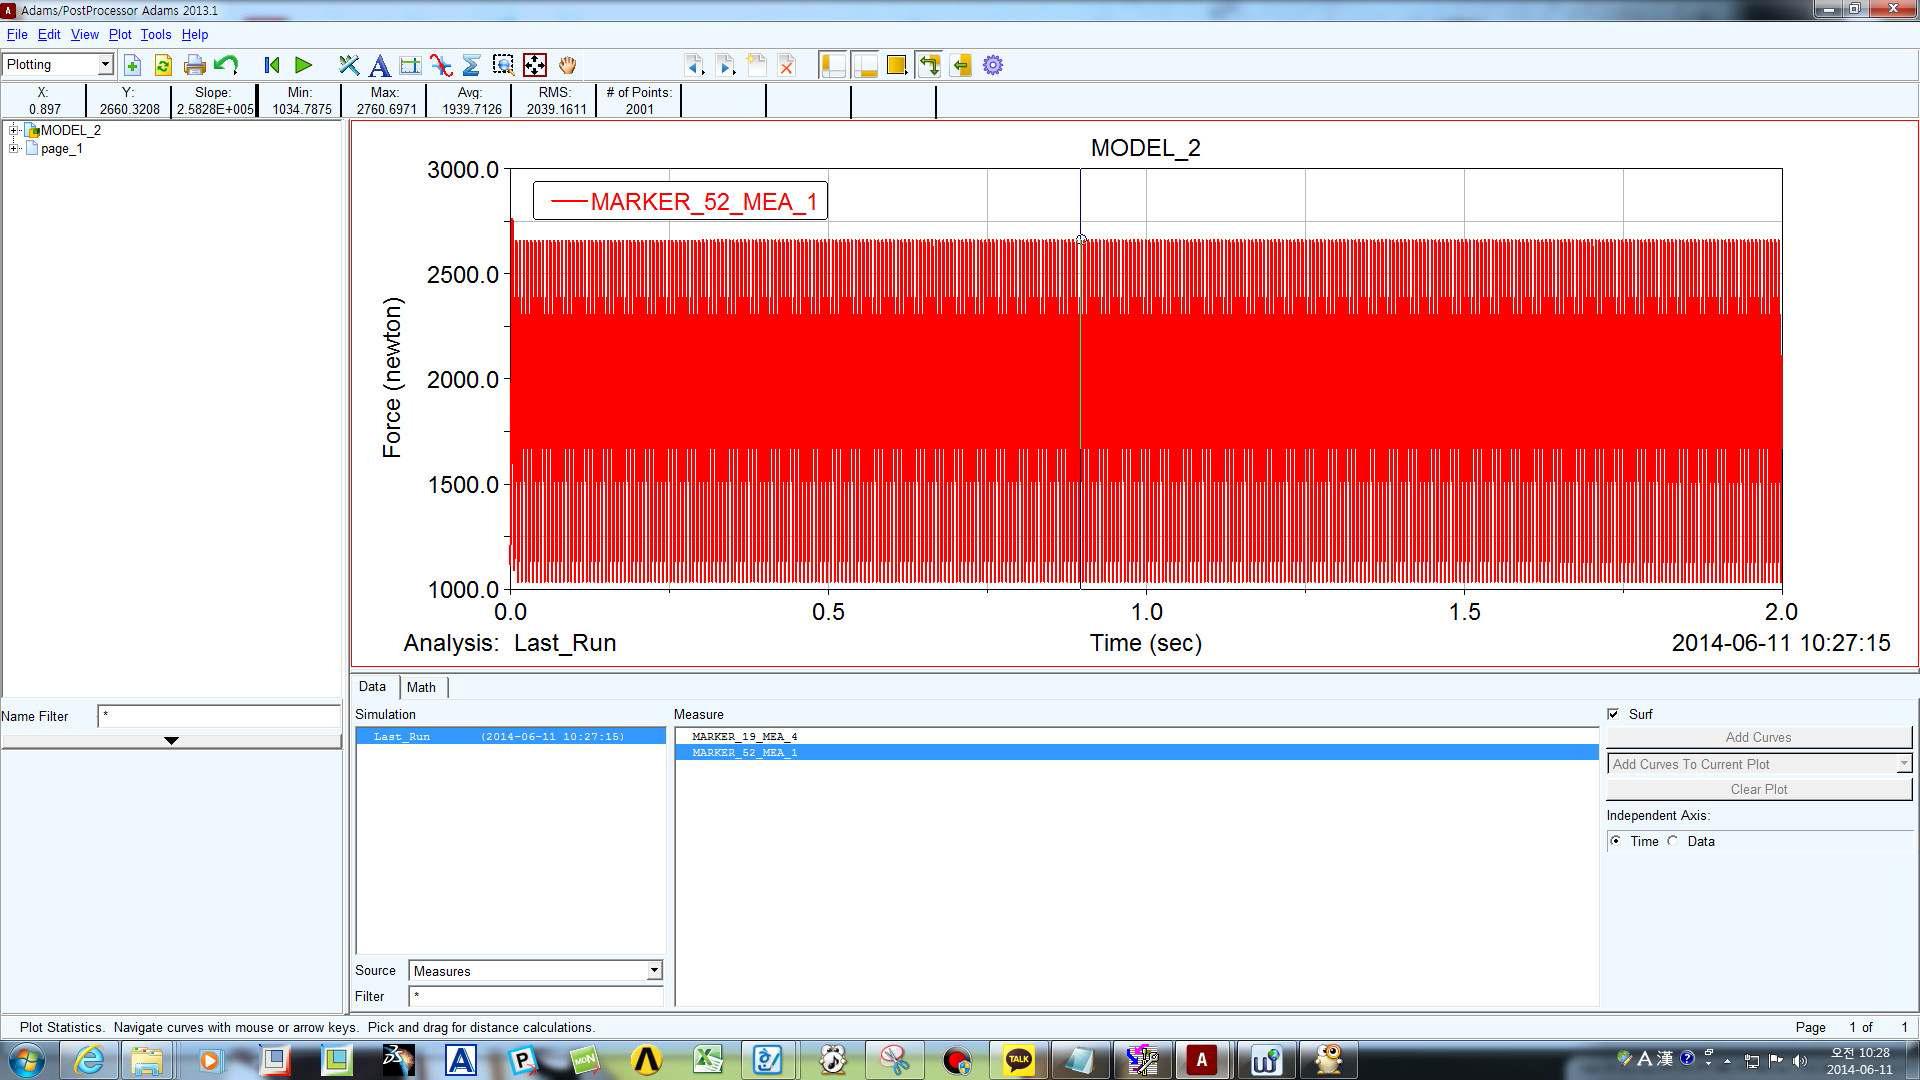This screenshot has height=1080, width=1920.
Task: Click the MODEL_2 plot title
Action: 1145,148
